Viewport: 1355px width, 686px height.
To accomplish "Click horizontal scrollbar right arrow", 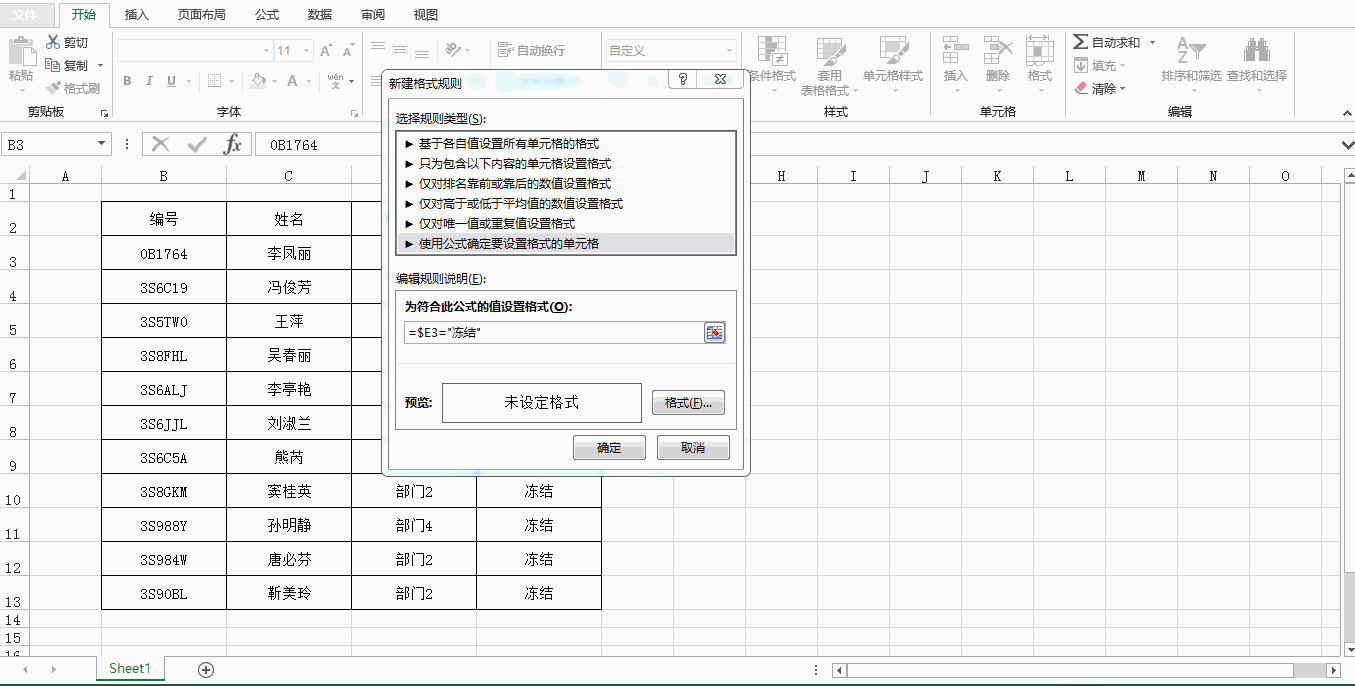I will (x=1334, y=670).
